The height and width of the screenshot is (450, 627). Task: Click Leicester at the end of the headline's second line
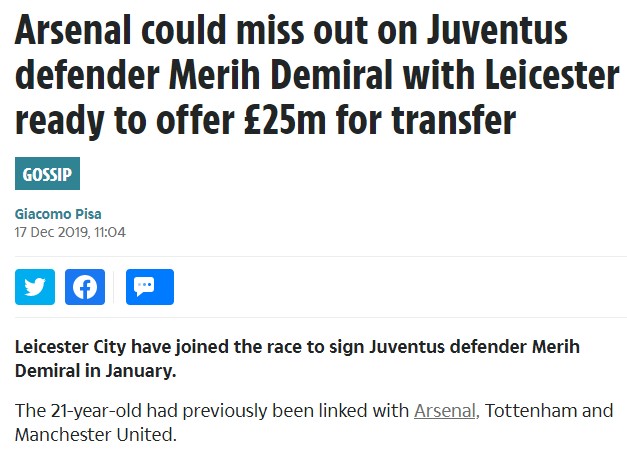click(x=553, y=75)
